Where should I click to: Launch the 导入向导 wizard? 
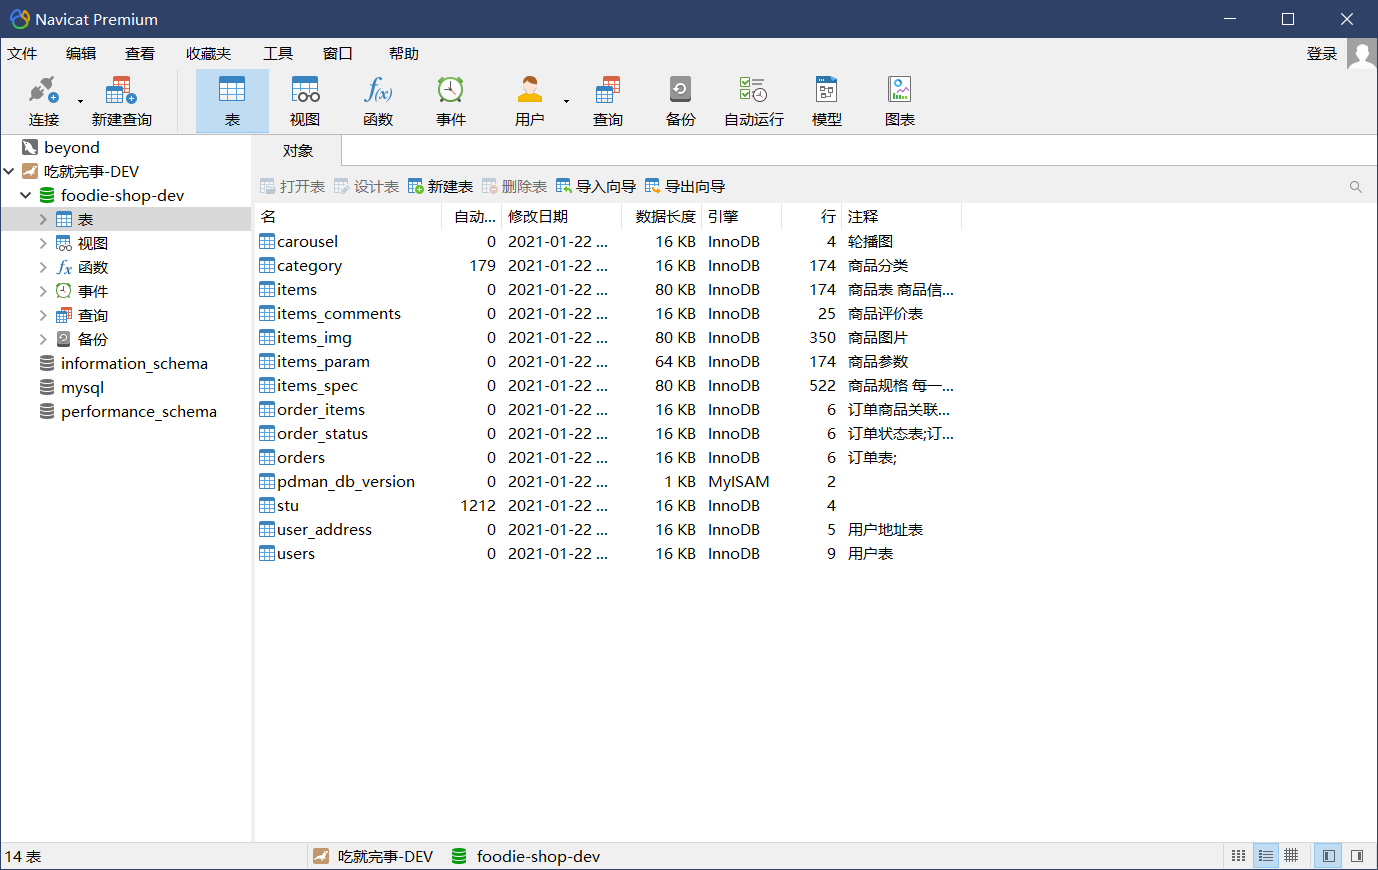coord(596,187)
